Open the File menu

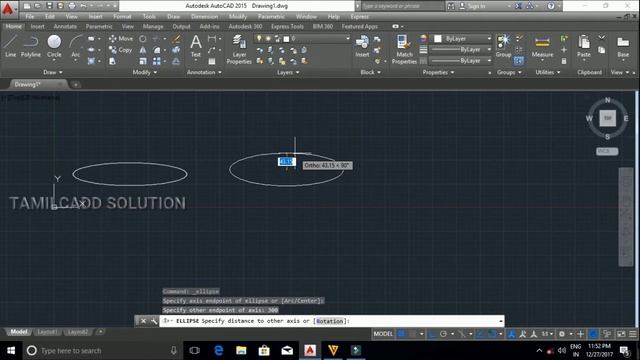tap(30, 16)
